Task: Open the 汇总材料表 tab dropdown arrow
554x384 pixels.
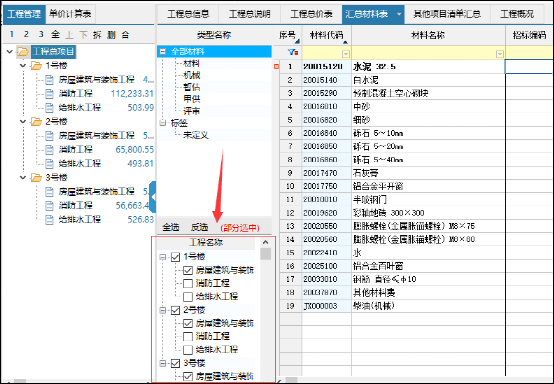Action: tap(399, 14)
